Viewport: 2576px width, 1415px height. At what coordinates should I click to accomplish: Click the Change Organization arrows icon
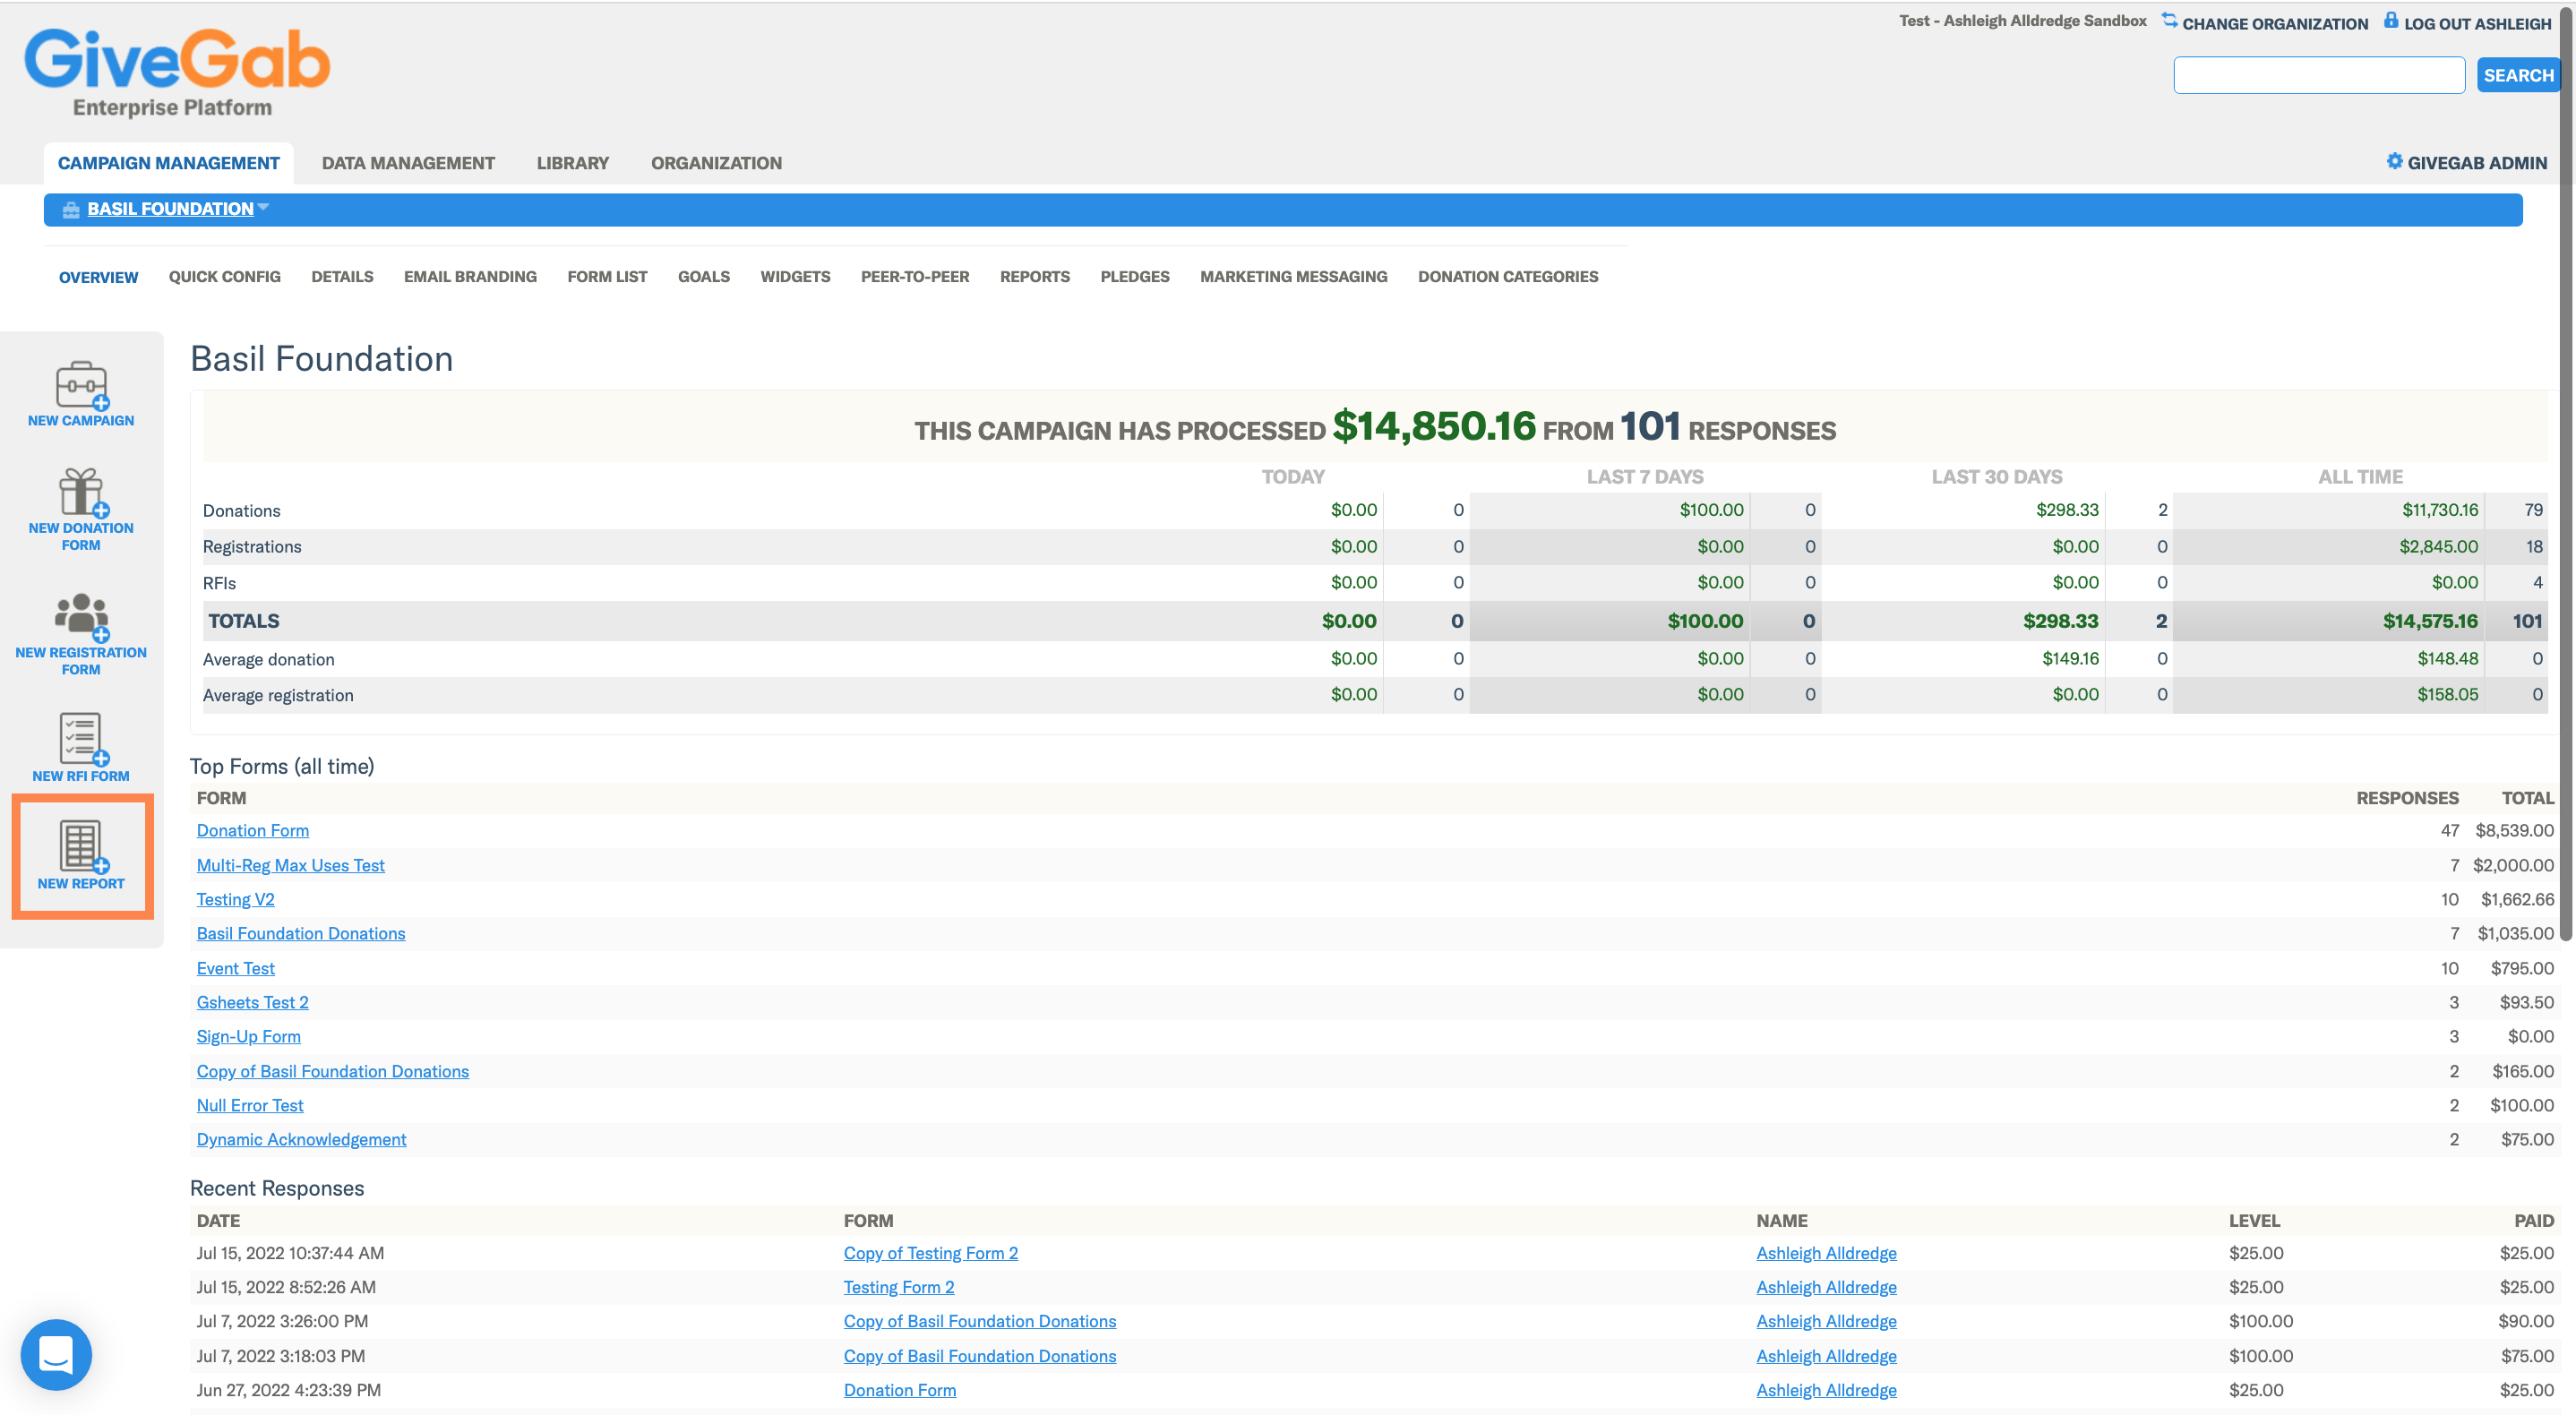(x=2169, y=20)
